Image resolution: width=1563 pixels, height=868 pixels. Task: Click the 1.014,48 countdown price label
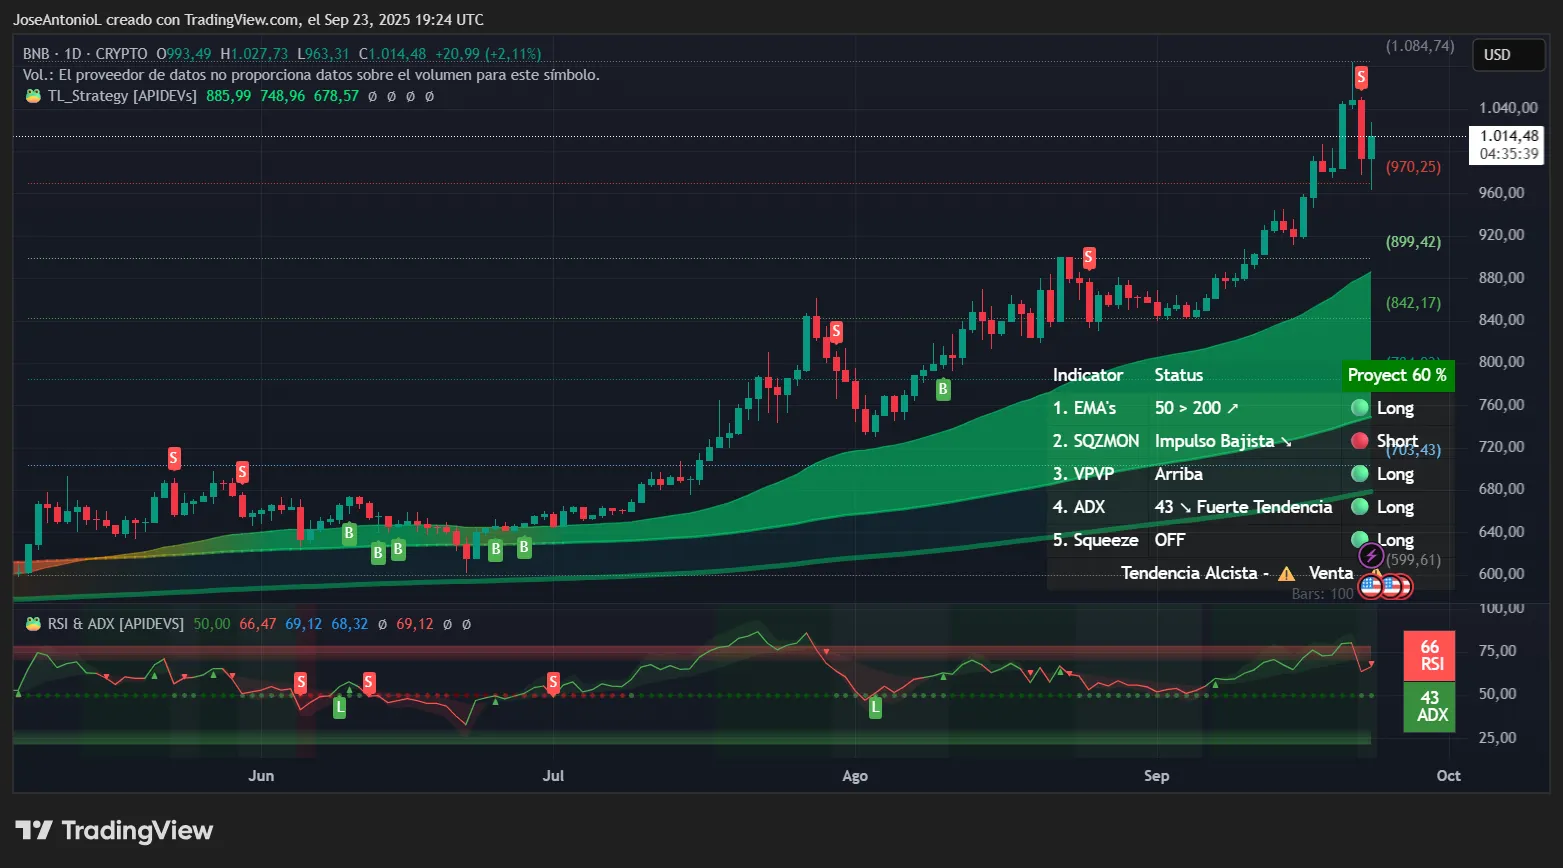[x=1507, y=145]
